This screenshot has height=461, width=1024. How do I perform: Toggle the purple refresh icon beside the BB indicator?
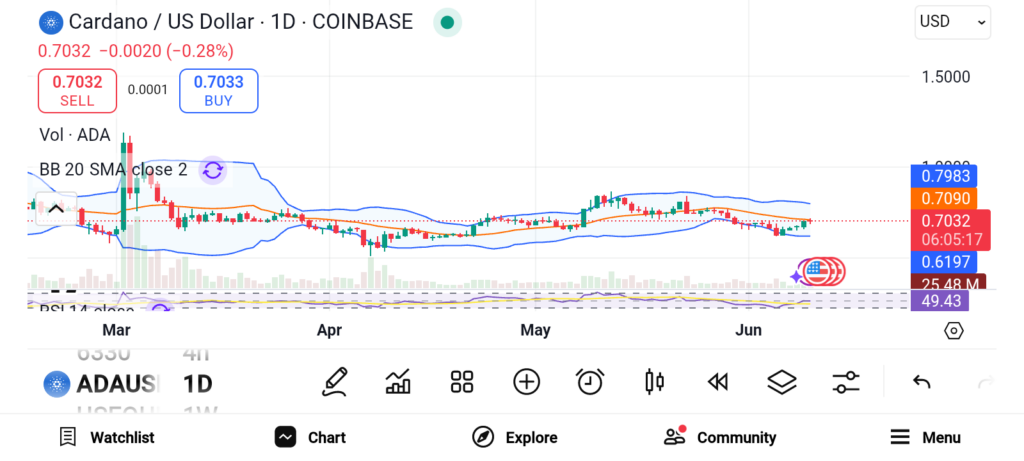tap(212, 170)
